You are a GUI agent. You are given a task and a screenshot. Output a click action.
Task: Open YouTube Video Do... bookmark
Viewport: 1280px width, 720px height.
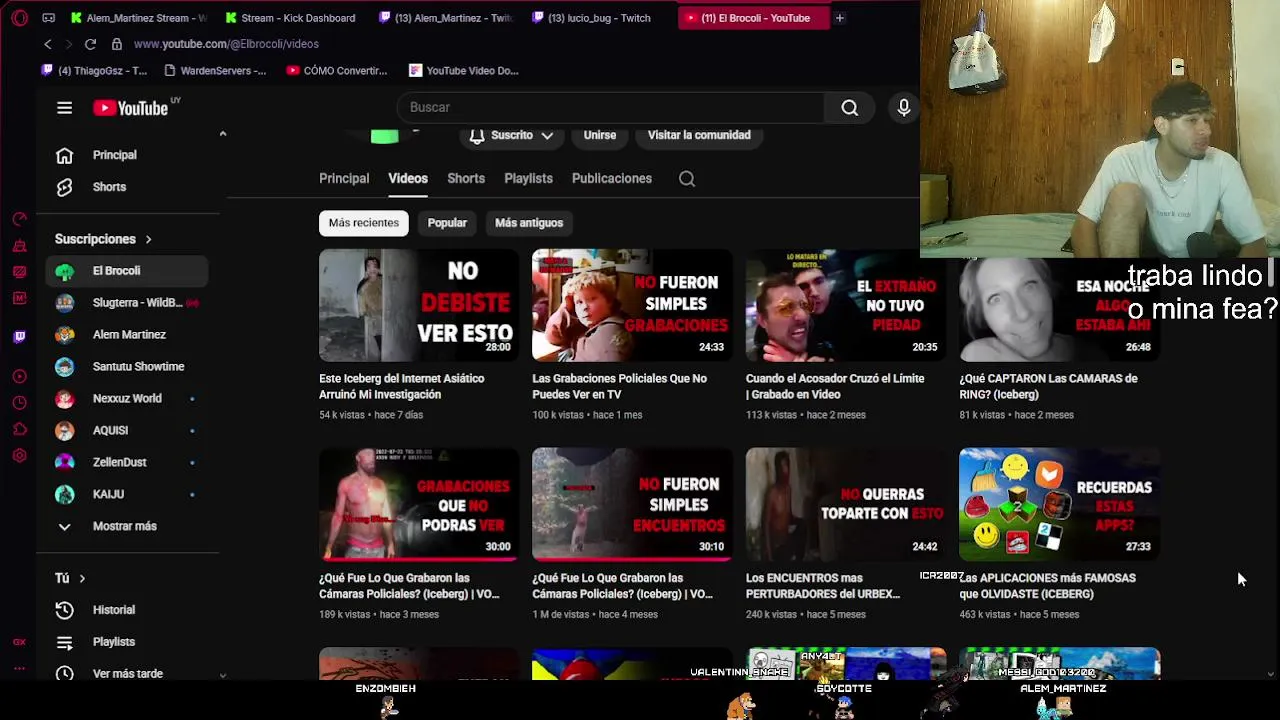(x=464, y=71)
